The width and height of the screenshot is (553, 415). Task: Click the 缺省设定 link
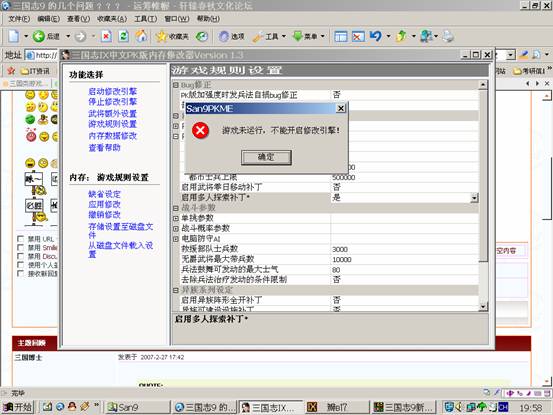tap(104, 194)
